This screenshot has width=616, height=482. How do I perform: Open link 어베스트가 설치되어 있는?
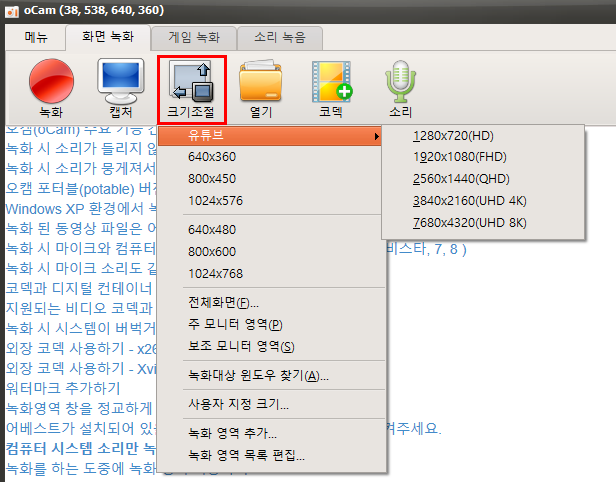click(x=81, y=428)
